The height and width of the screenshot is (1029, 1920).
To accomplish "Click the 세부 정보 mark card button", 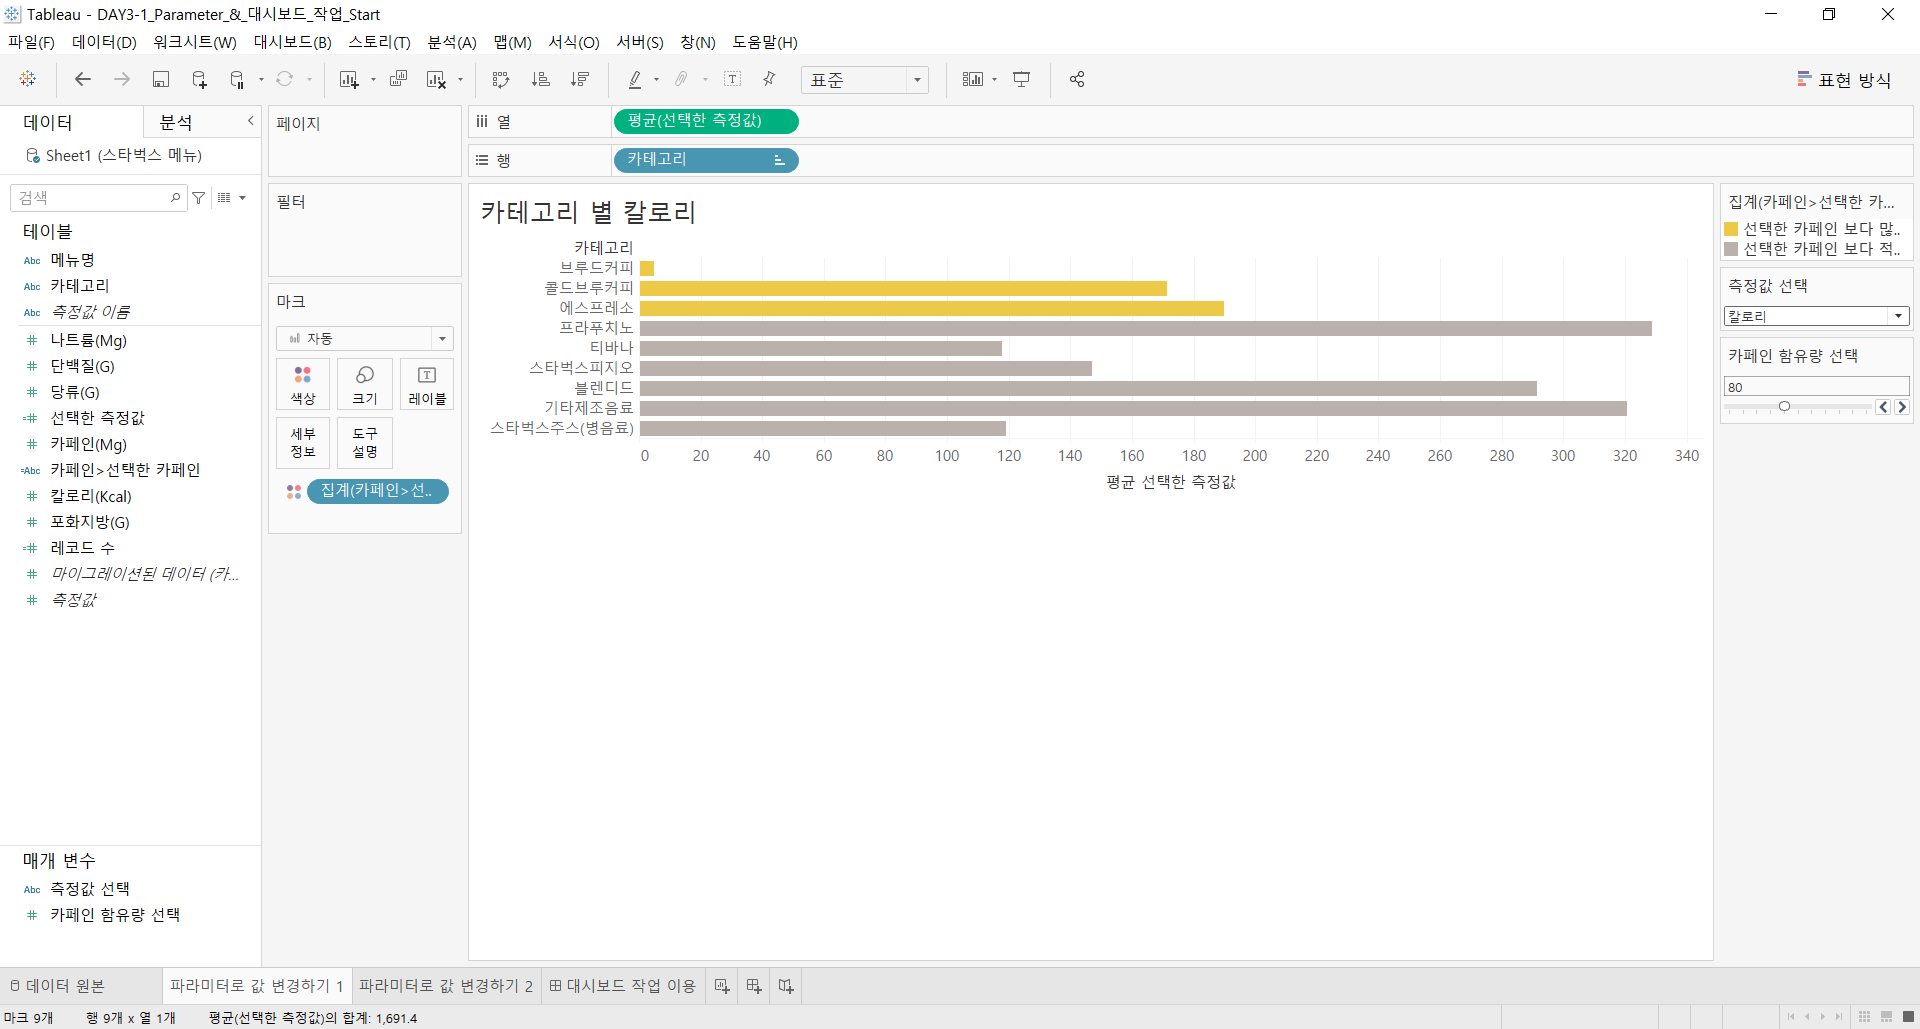I will (x=303, y=442).
